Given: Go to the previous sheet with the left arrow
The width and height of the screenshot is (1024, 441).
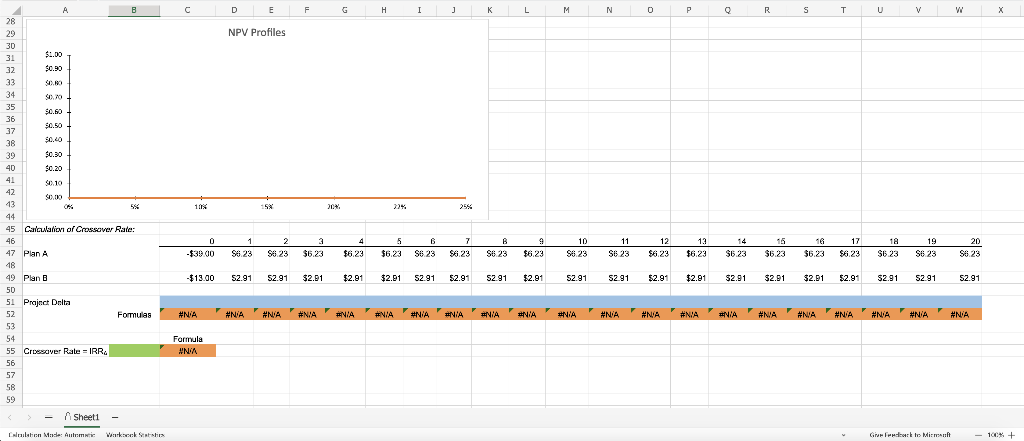Looking at the screenshot, I should point(11,417).
